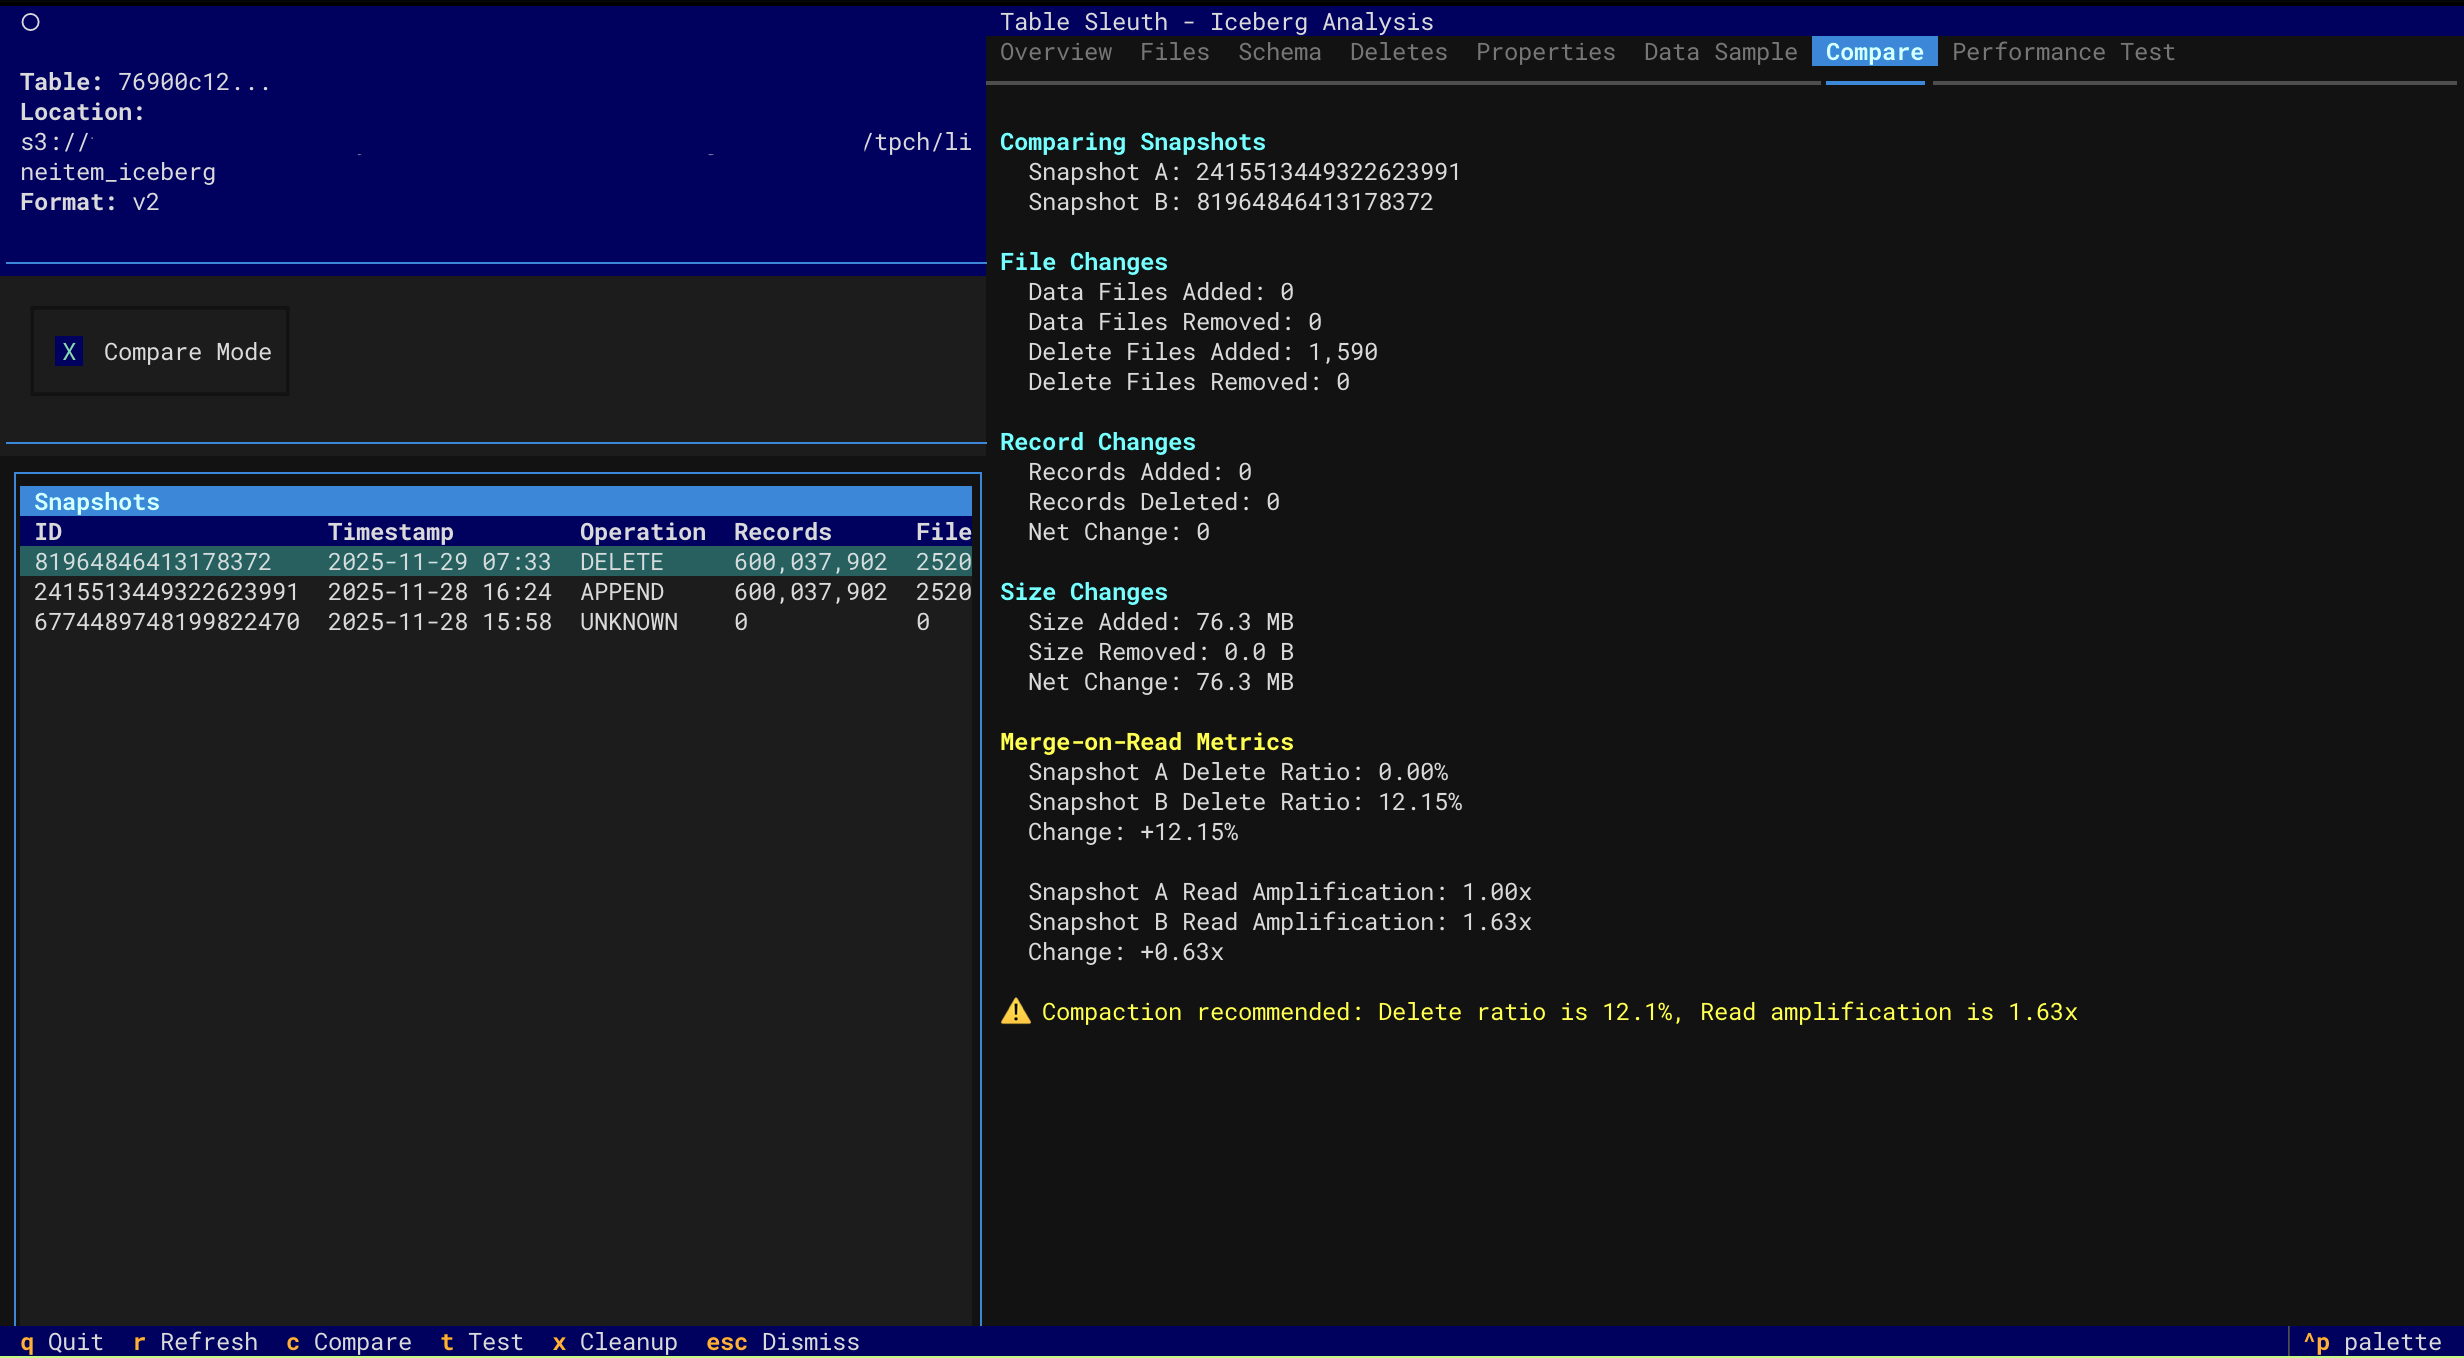This screenshot has height=1358, width=2464.
Task: Switch to Performance Test tab
Action: point(2062,52)
